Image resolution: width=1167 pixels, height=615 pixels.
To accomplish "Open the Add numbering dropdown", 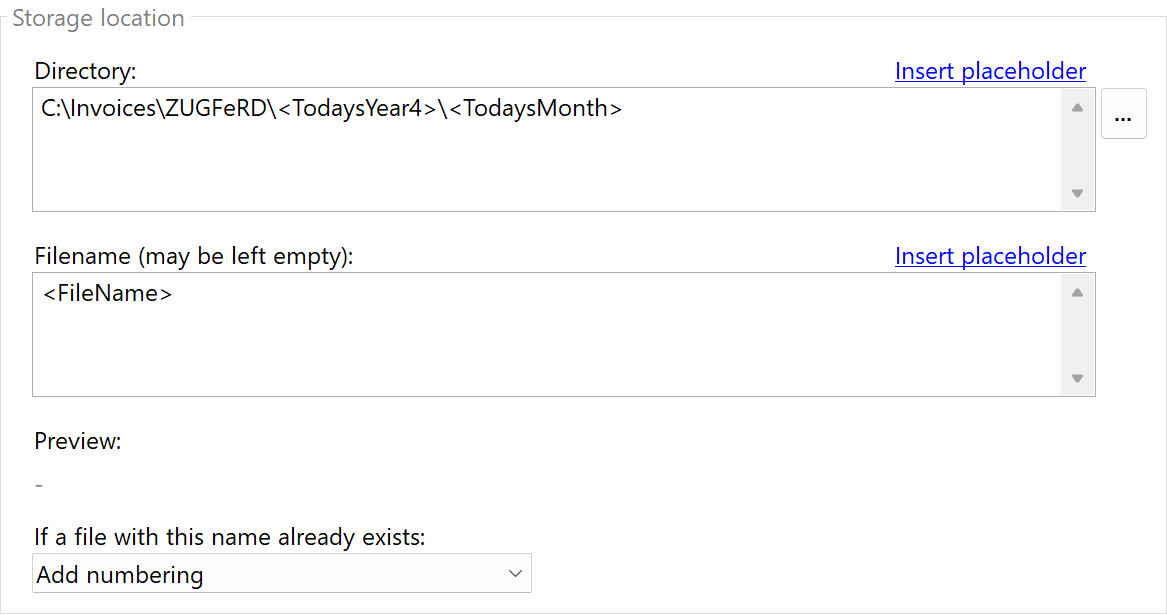I will click(x=281, y=574).
